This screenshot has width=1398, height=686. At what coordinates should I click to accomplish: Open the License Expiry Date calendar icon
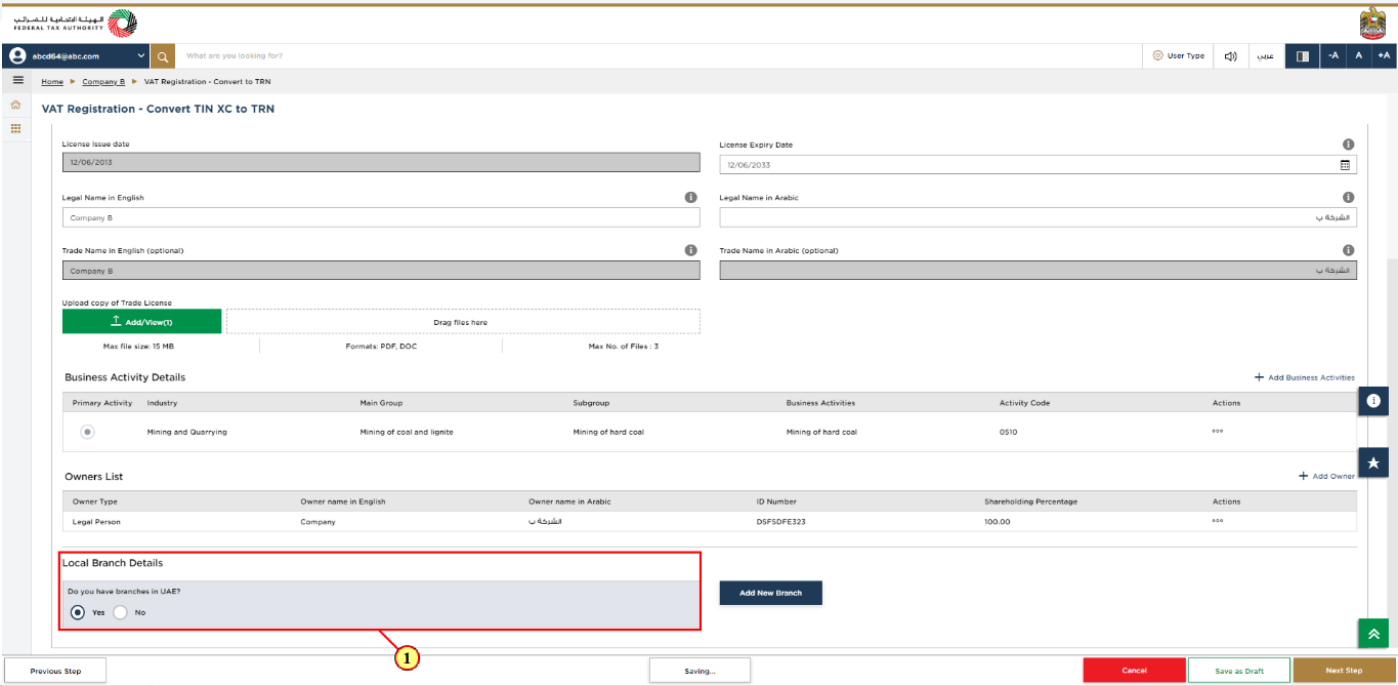[x=1345, y=165]
